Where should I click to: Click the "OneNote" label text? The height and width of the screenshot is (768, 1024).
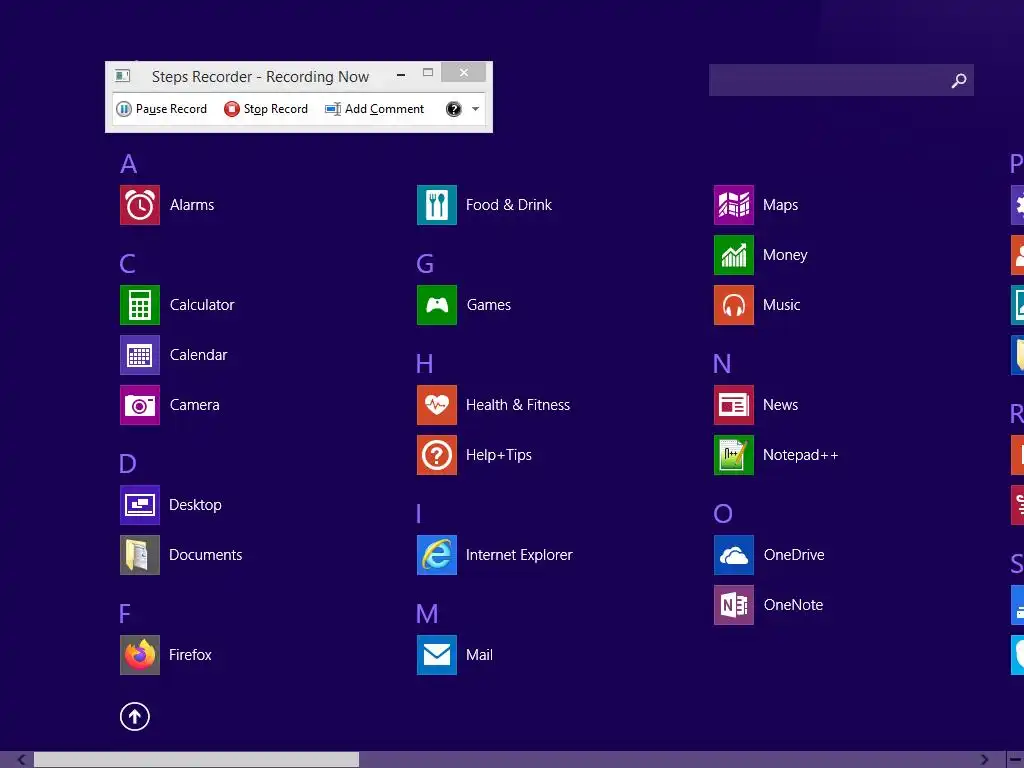(x=793, y=605)
